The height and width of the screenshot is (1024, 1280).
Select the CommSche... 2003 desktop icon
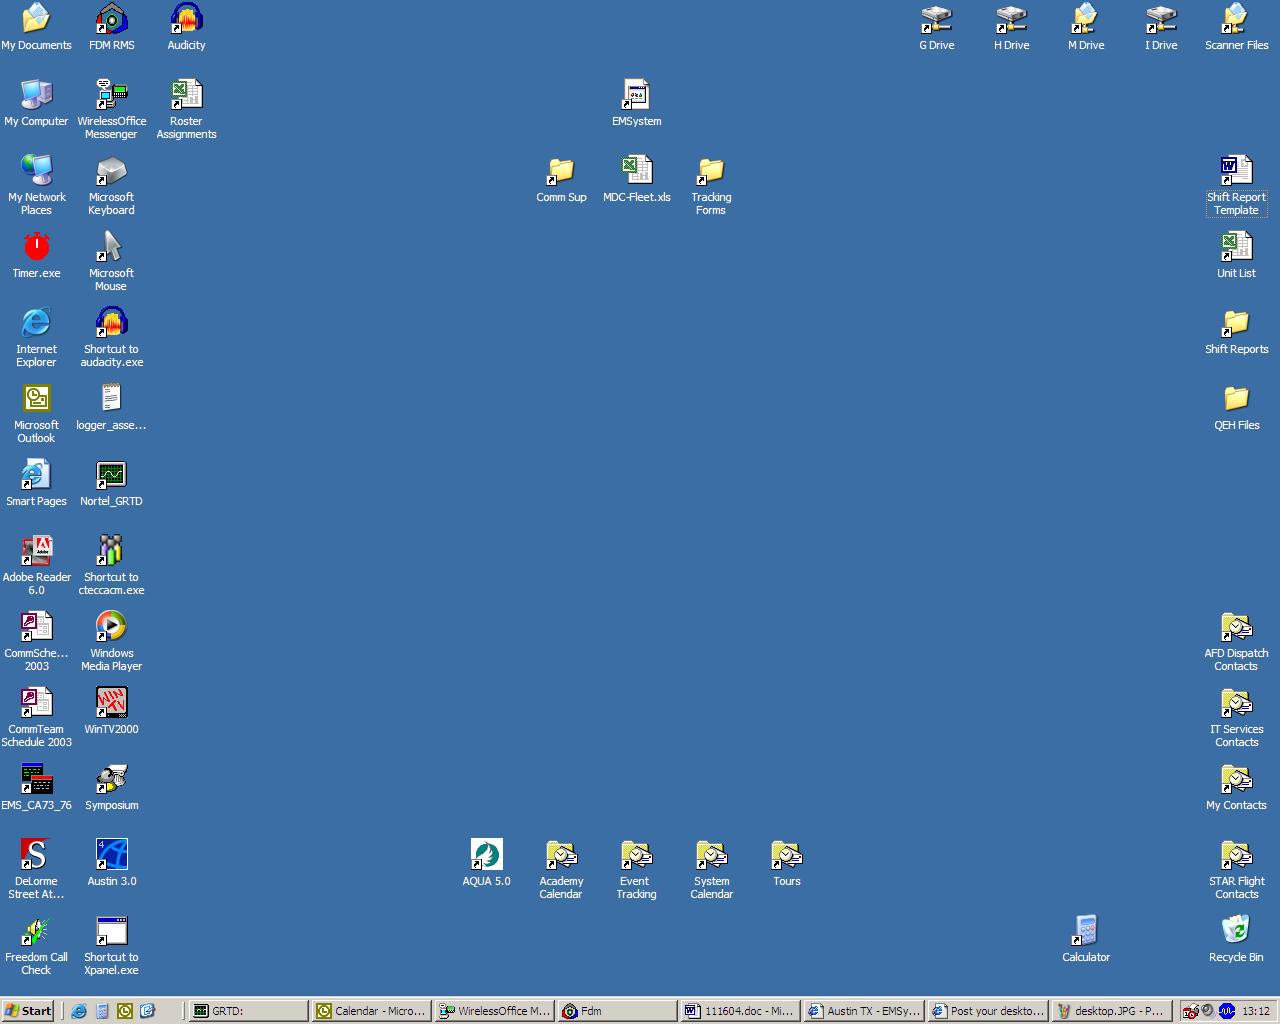click(x=36, y=641)
